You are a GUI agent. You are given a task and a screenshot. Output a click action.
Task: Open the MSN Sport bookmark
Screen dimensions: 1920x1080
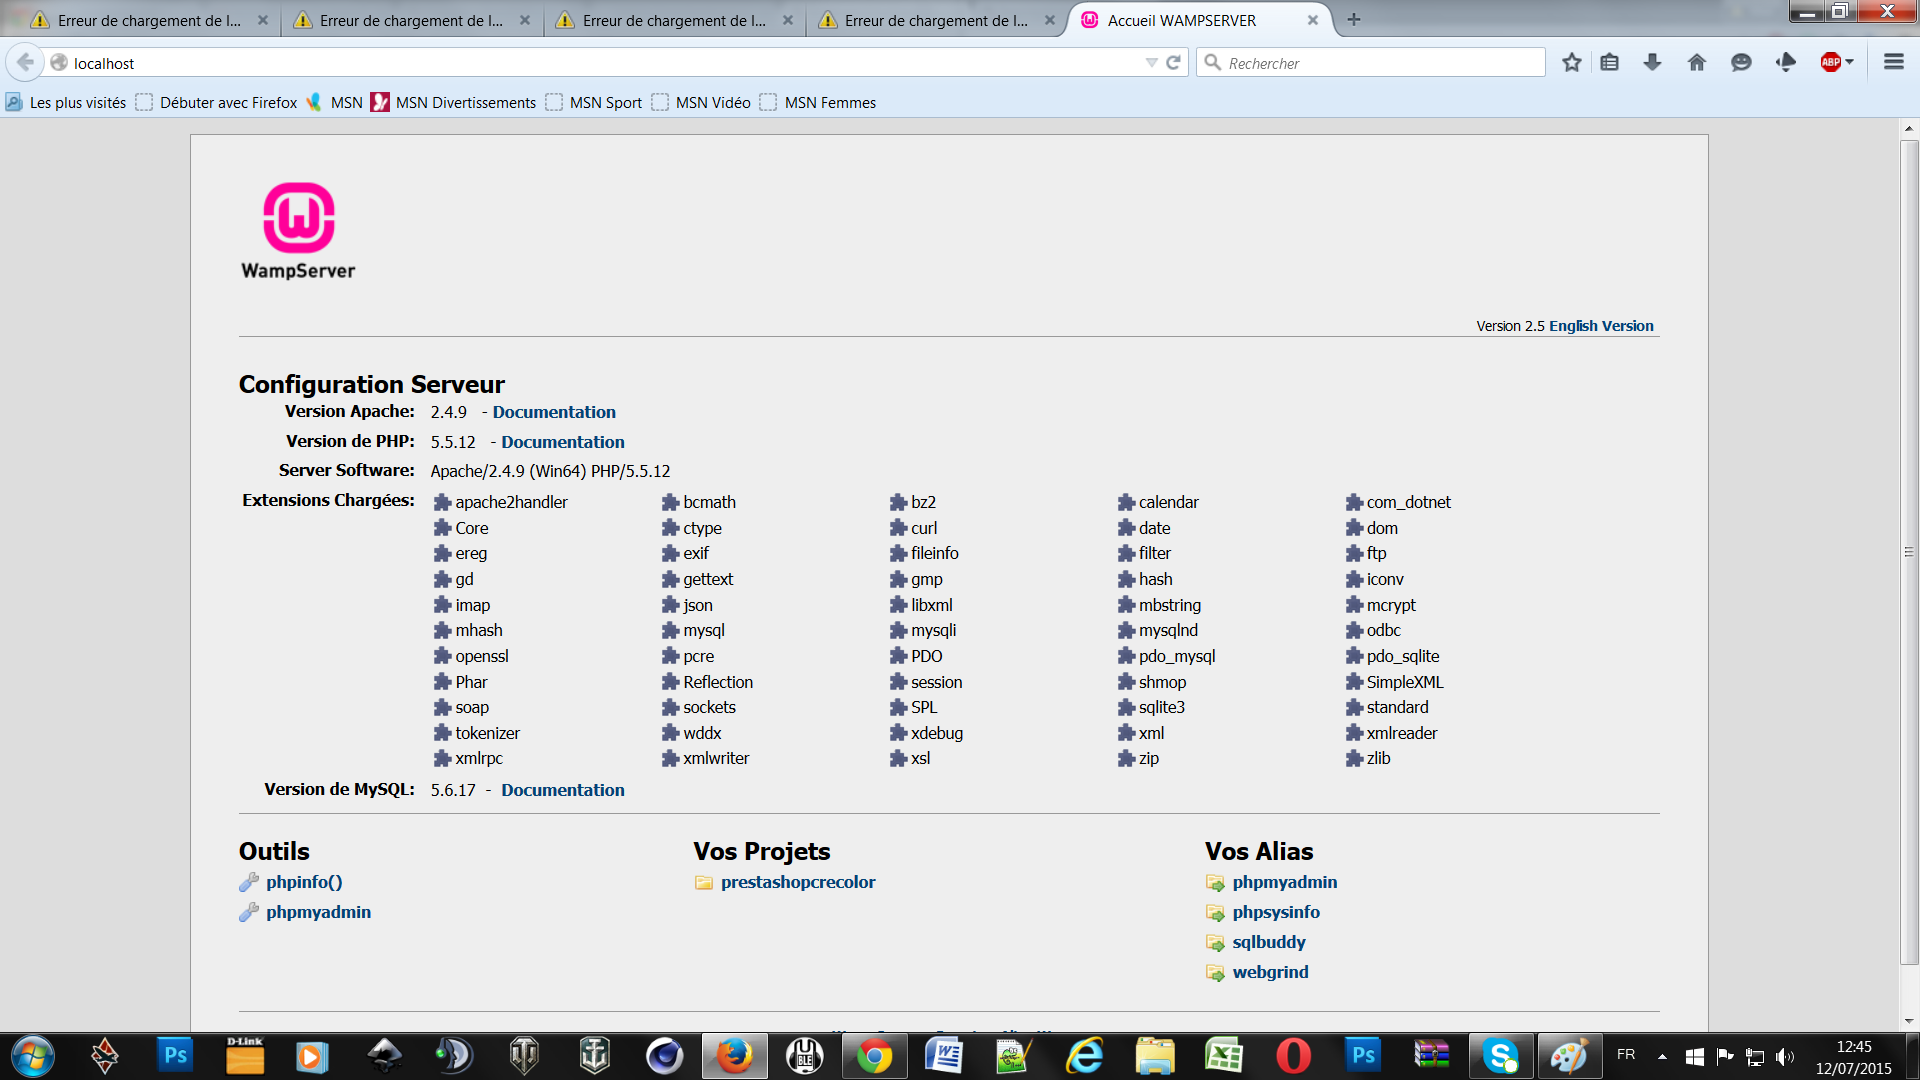(594, 102)
